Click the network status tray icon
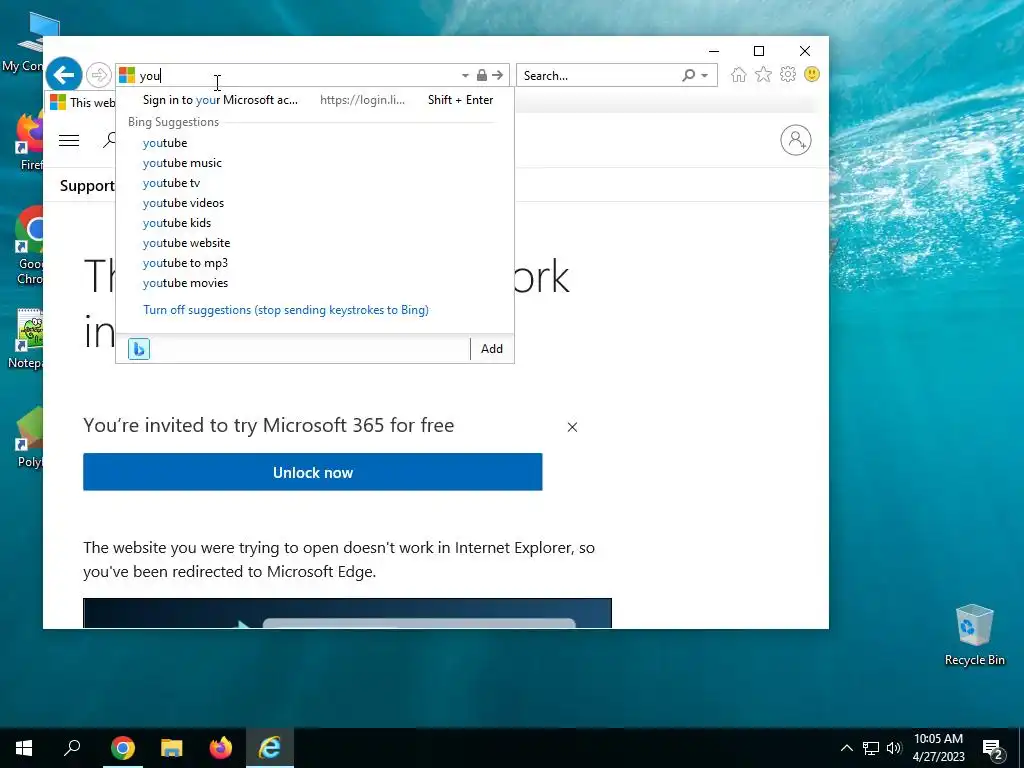The width and height of the screenshot is (1024, 768). pos(871,748)
